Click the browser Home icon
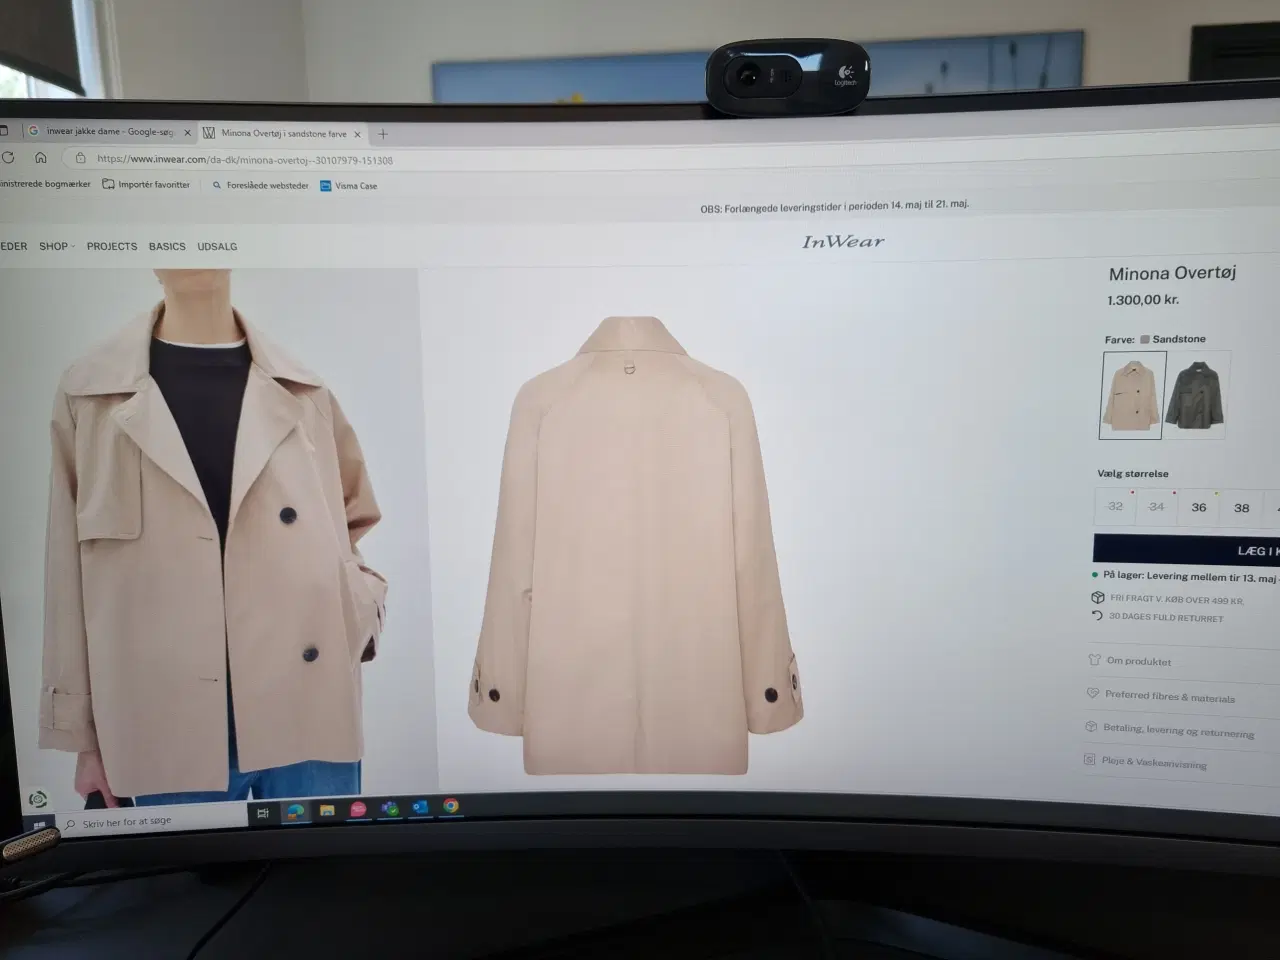Screen dimensions: 1280x960 pos(40,157)
